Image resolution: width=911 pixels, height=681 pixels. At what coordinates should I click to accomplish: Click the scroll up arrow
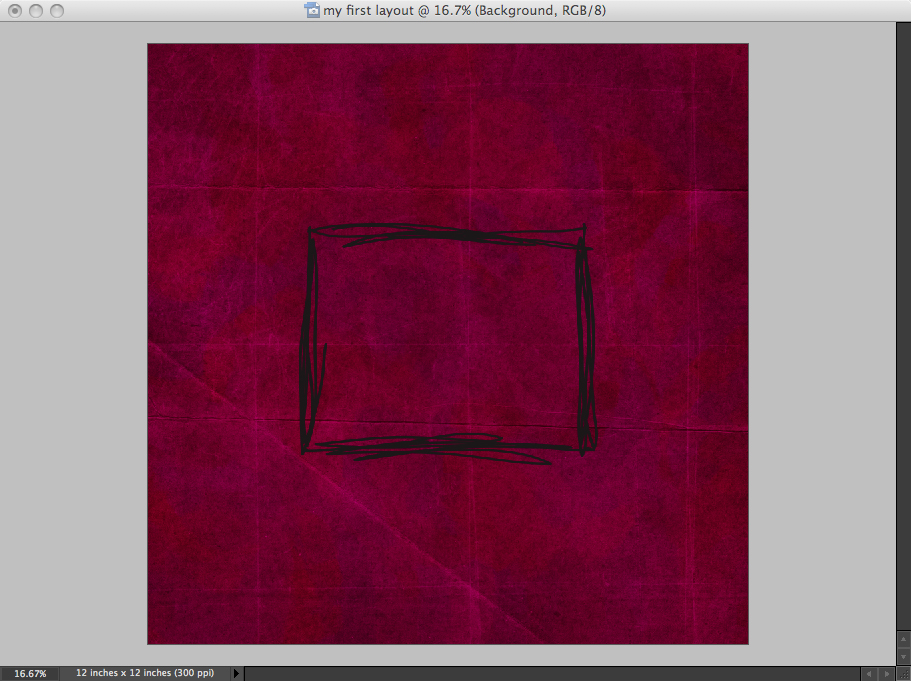[x=903, y=641]
